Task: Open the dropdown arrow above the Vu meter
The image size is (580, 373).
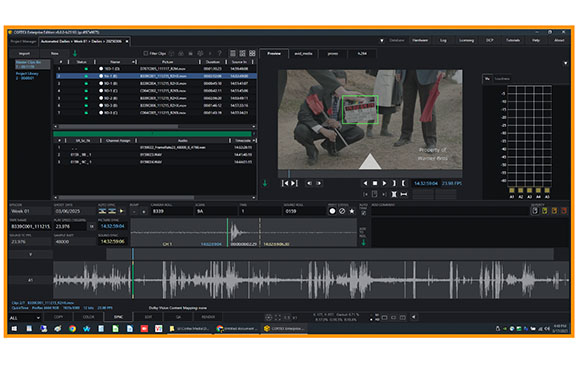Action: (x=566, y=63)
